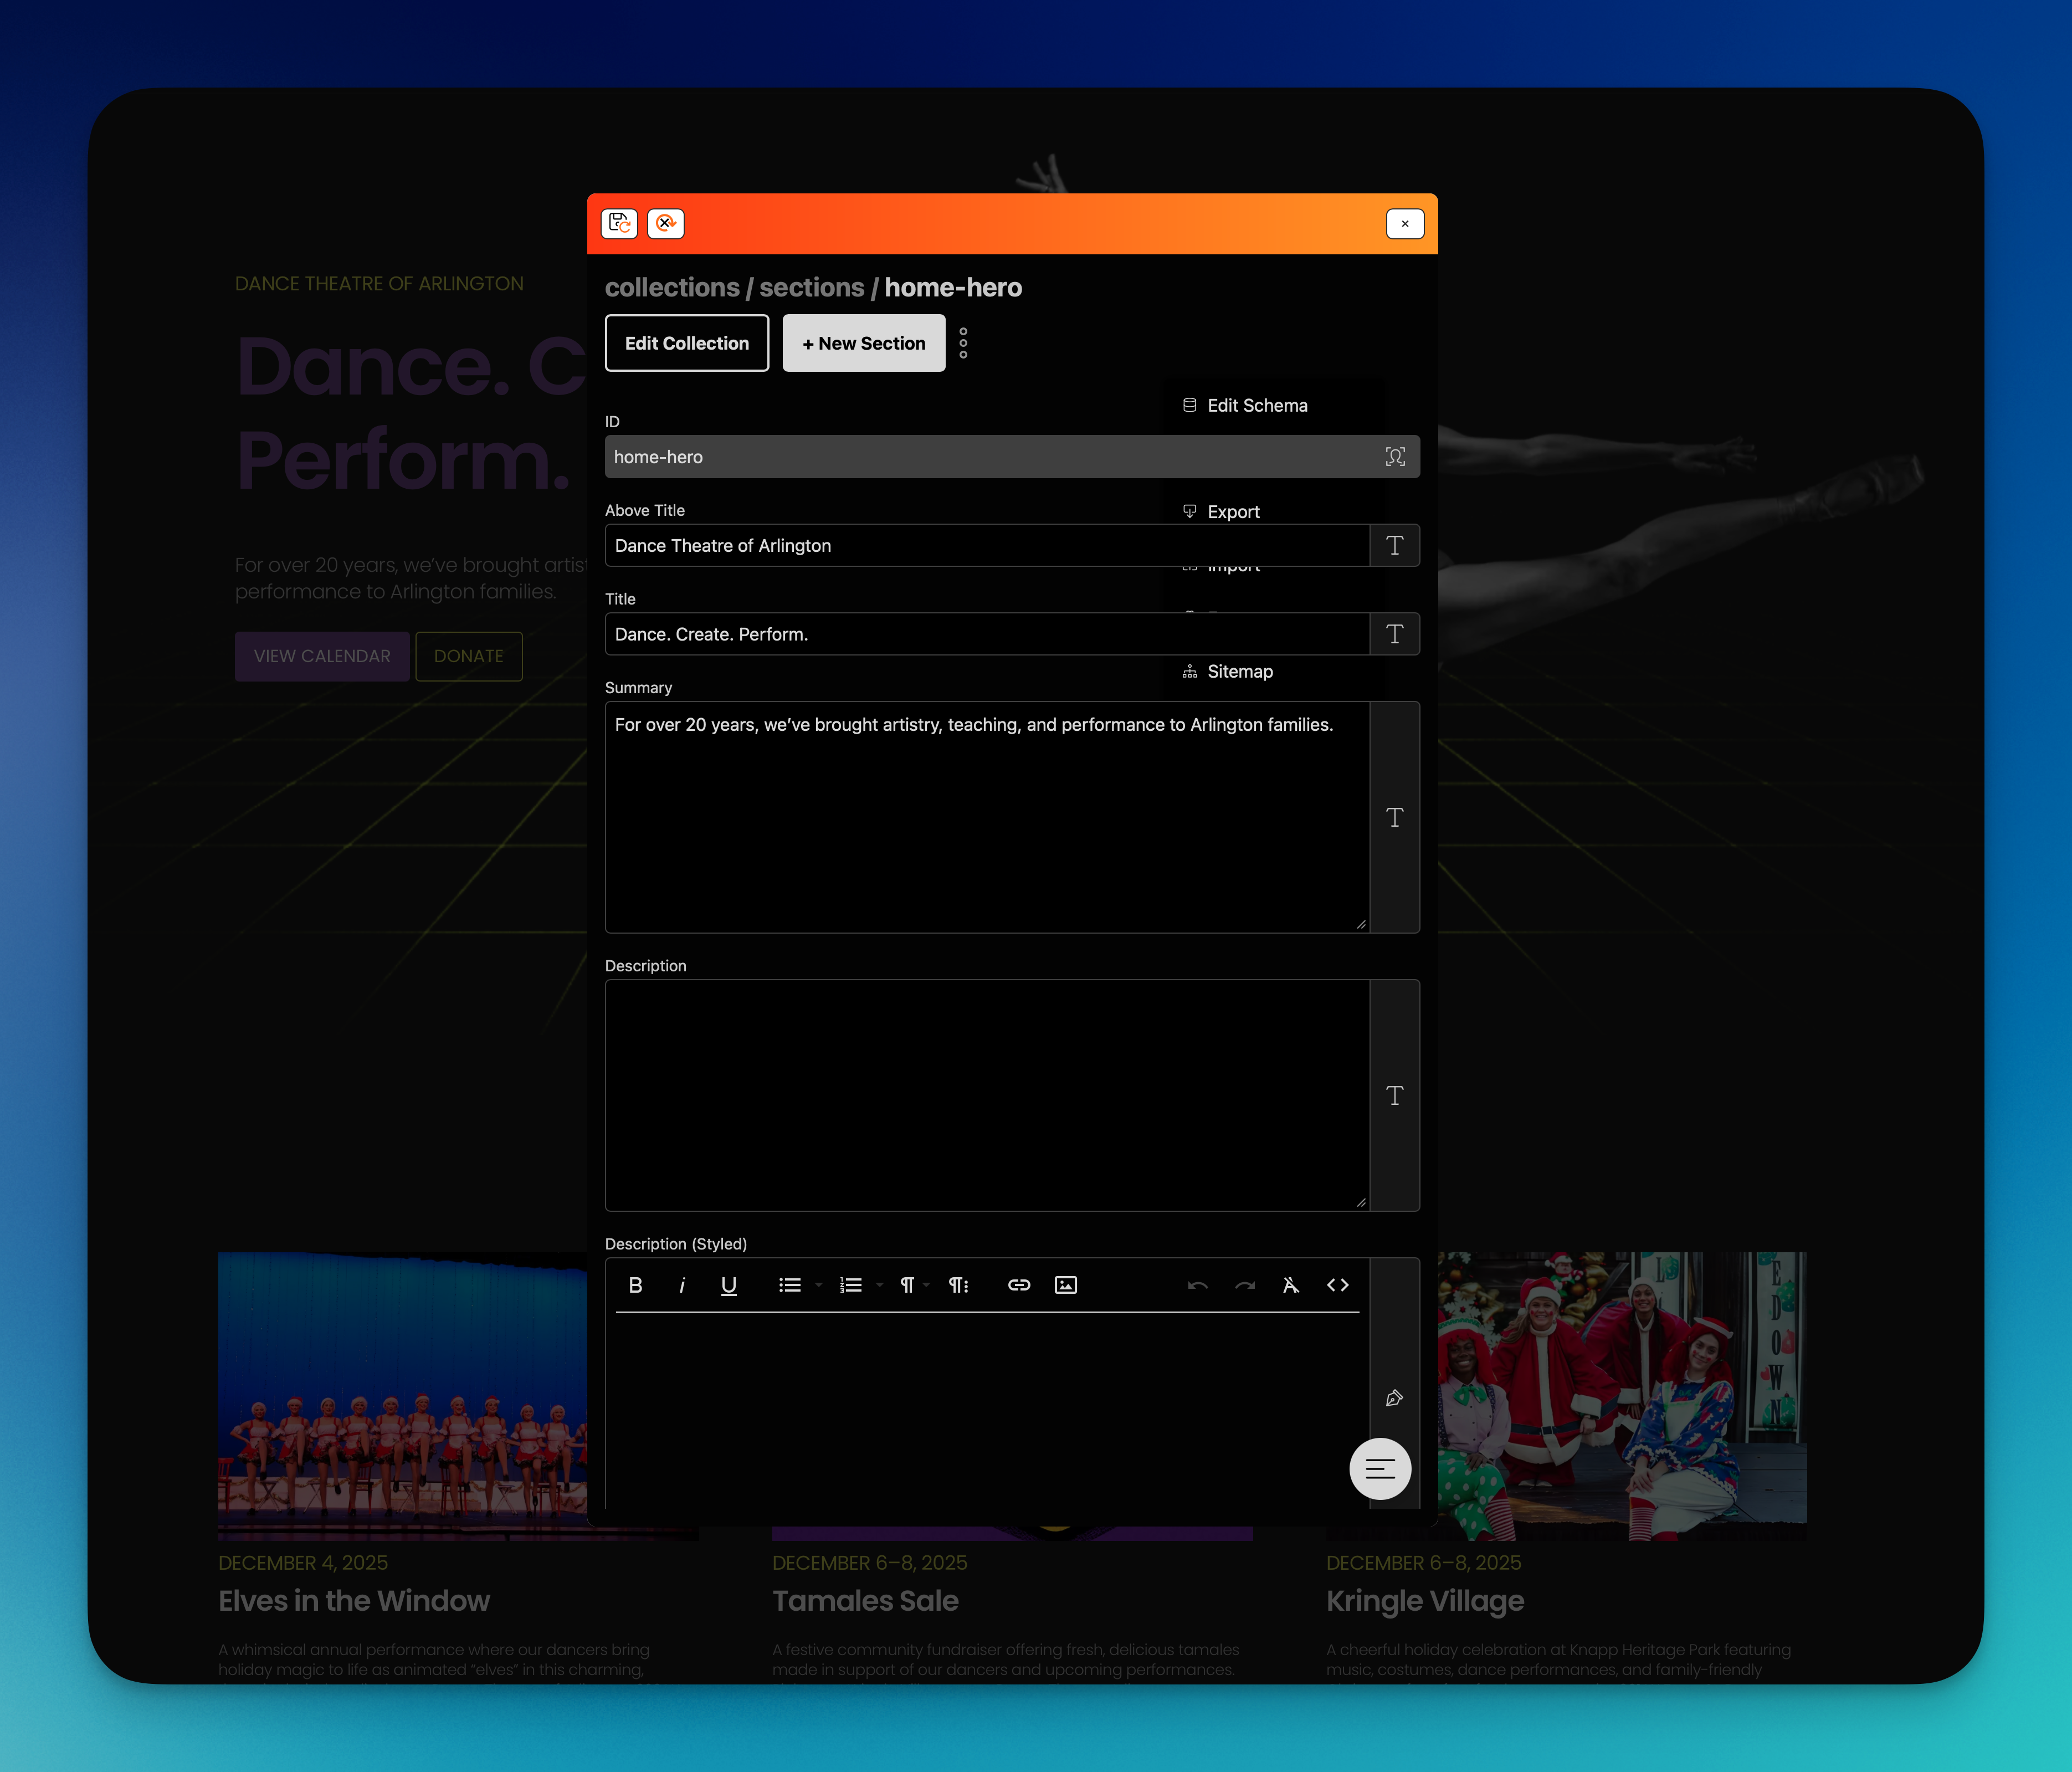
Task: Click the insert image icon
Action: (x=1066, y=1285)
